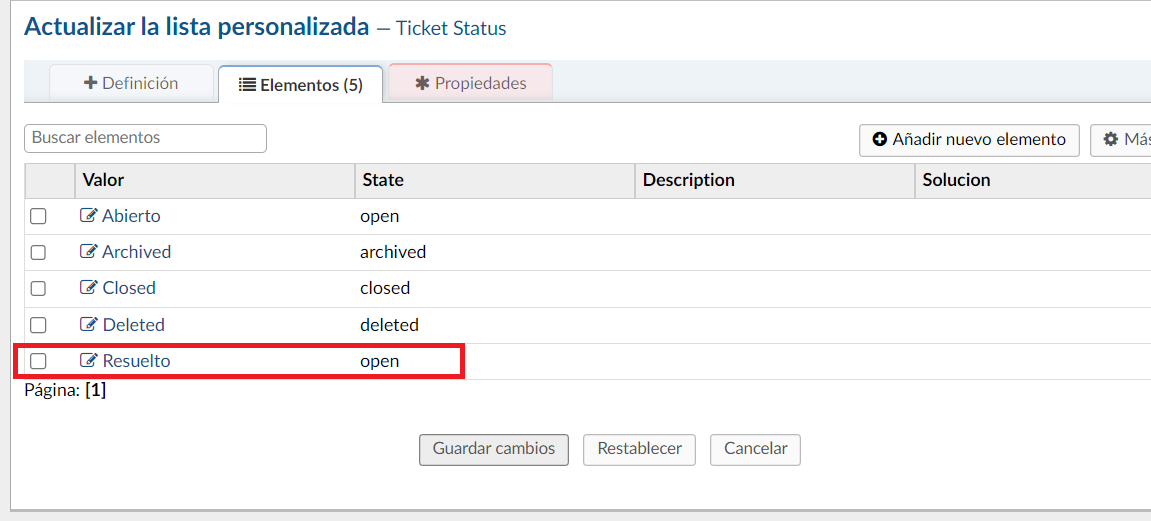Image resolution: width=1151 pixels, height=521 pixels.
Task: Click the edit icon beside Deleted
Action: [x=89, y=325]
